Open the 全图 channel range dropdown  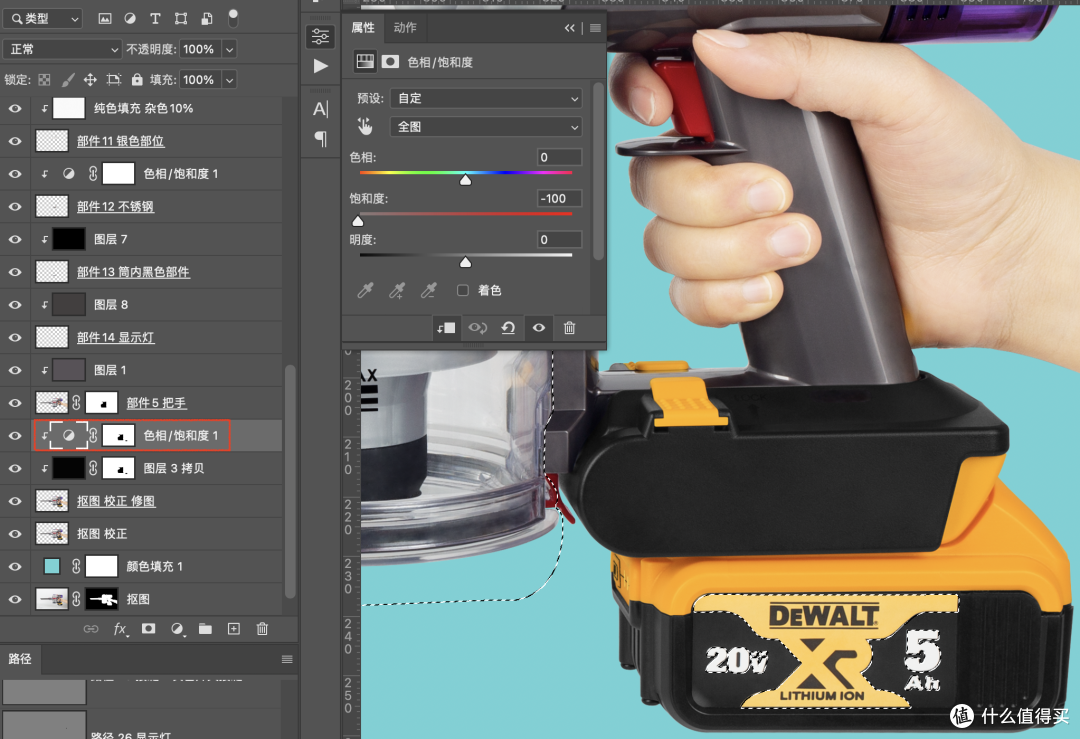click(x=486, y=127)
